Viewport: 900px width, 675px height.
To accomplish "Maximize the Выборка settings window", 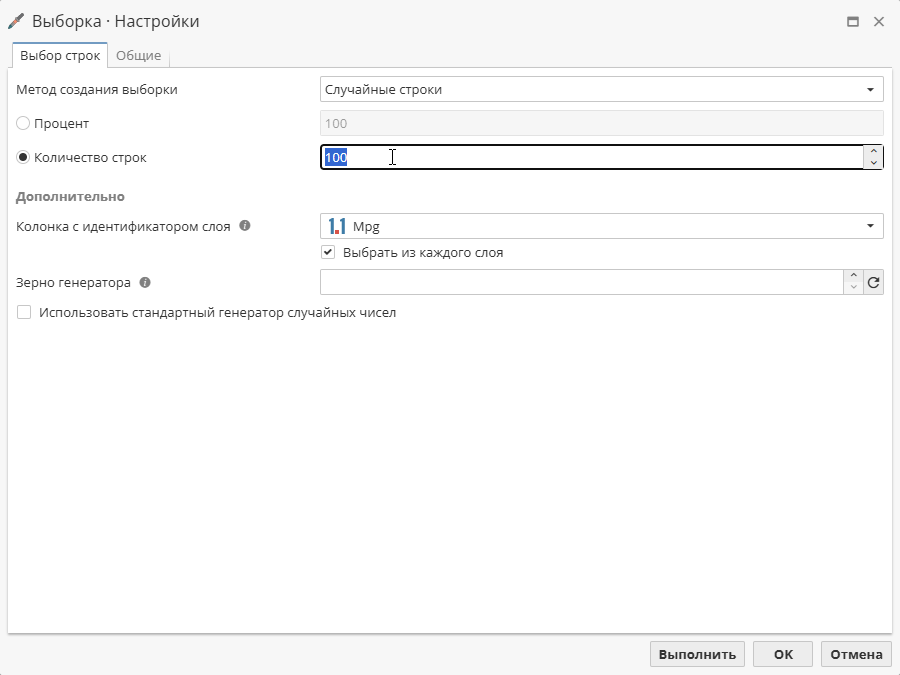I will pyautogui.click(x=853, y=22).
